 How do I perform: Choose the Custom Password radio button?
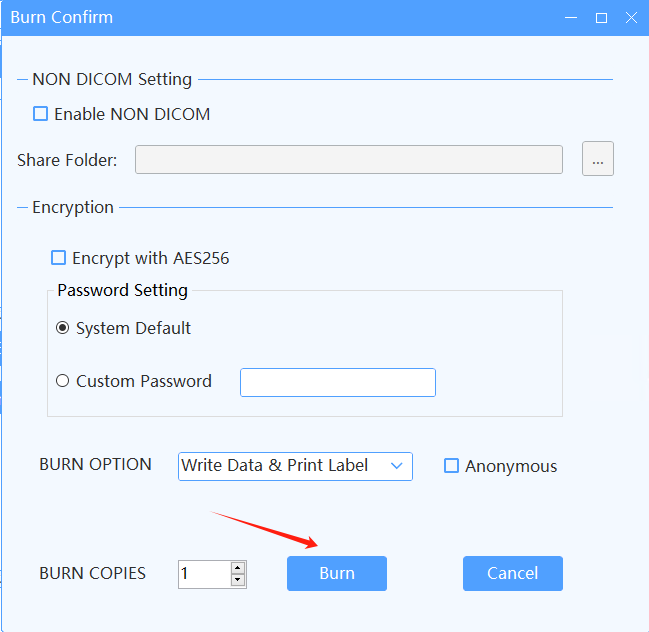click(63, 381)
